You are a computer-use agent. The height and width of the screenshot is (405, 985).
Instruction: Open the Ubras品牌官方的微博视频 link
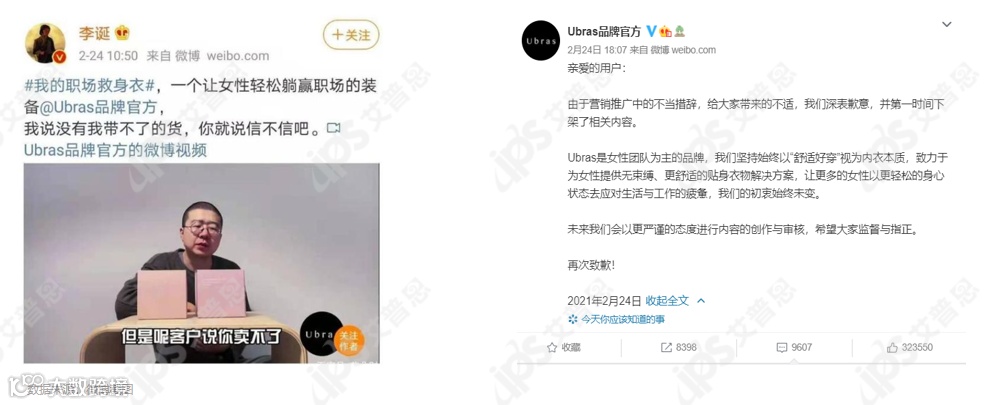click(x=115, y=151)
